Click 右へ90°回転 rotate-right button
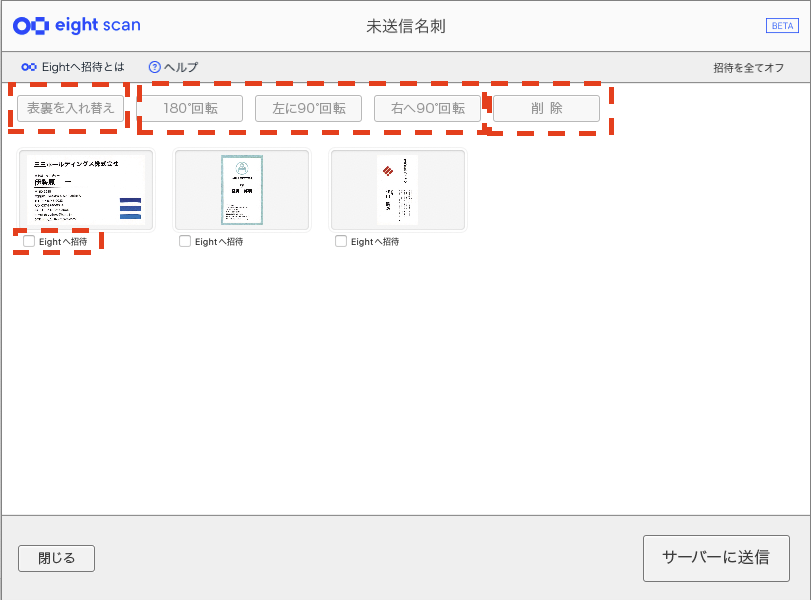The height and width of the screenshot is (600, 811). 428,108
